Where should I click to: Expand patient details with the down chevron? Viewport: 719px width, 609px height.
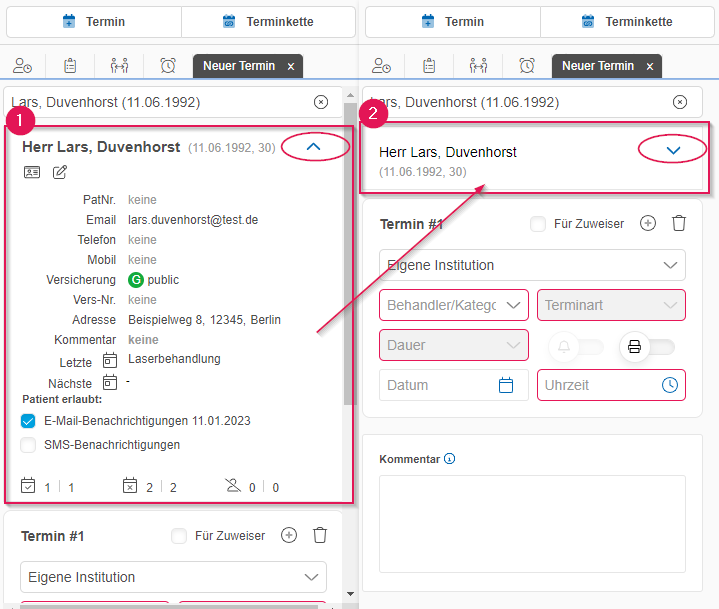pos(673,150)
